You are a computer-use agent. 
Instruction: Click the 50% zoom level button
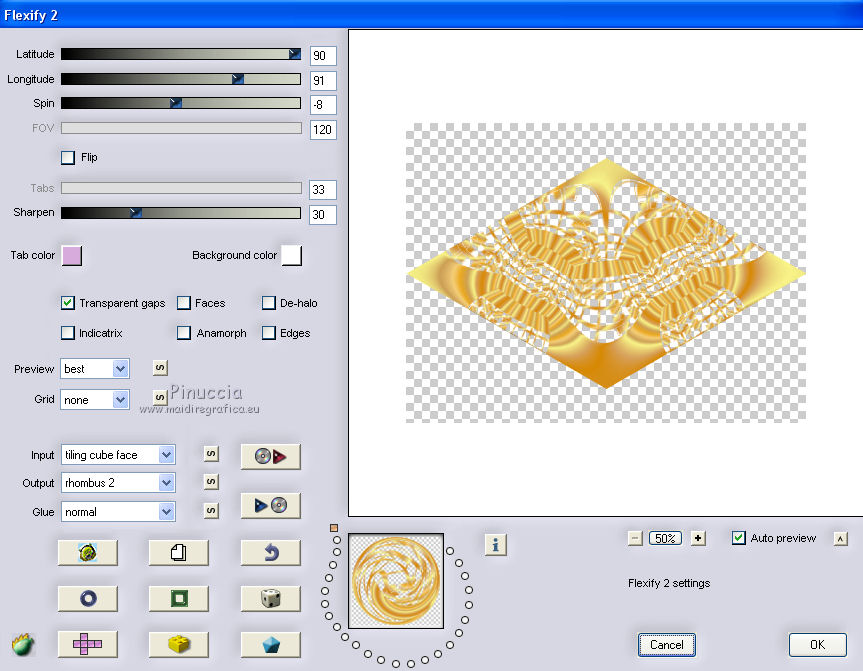pyautogui.click(x=665, y=538)
